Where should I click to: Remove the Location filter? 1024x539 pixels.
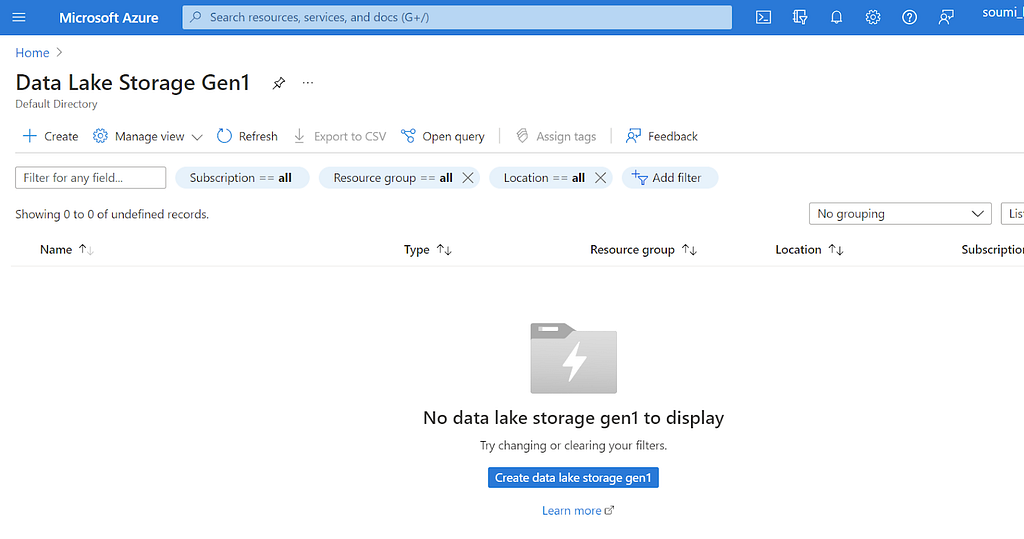600,178
